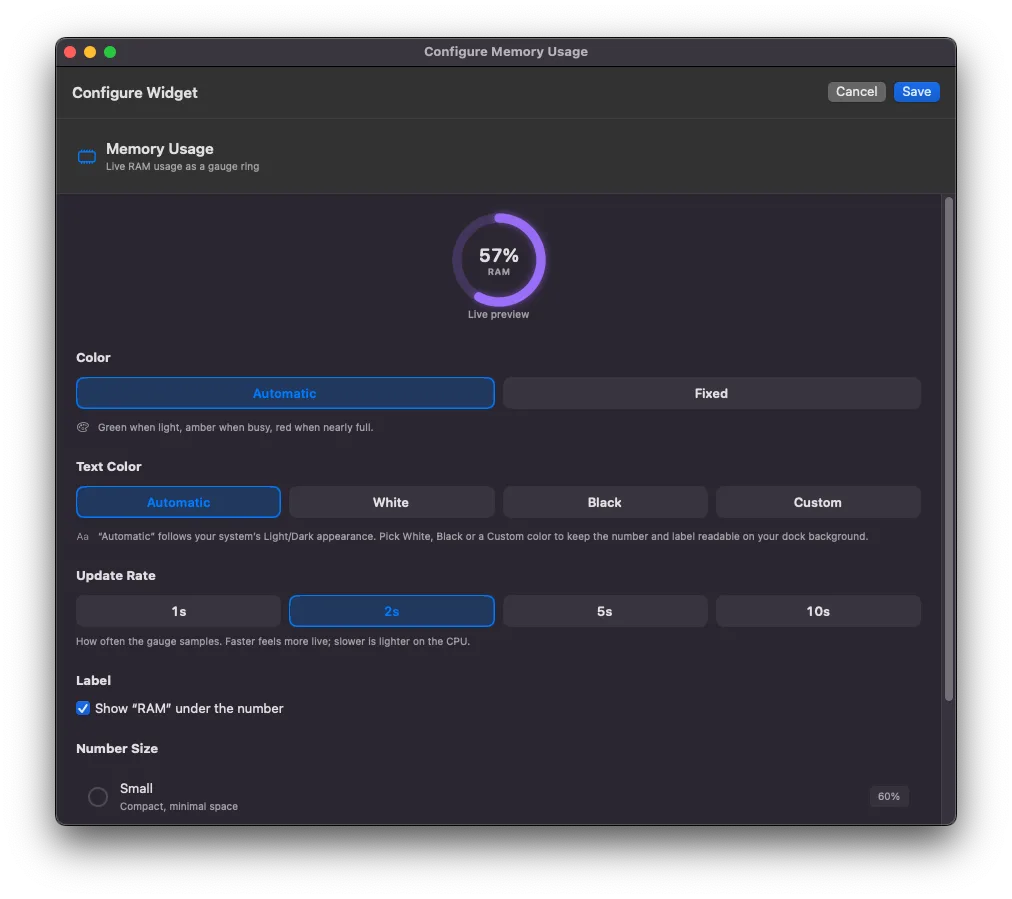1012x899 pixels.
Task: Set update rate to 1s
Action: [178, 611]
